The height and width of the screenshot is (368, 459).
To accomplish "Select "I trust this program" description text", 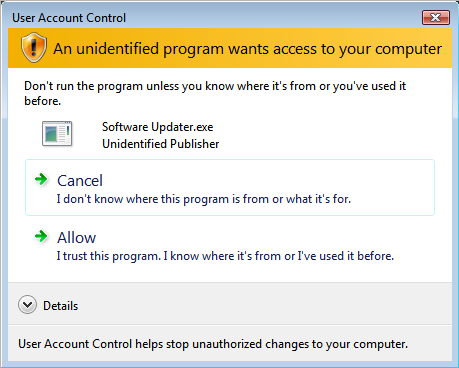I will (225, 256).
